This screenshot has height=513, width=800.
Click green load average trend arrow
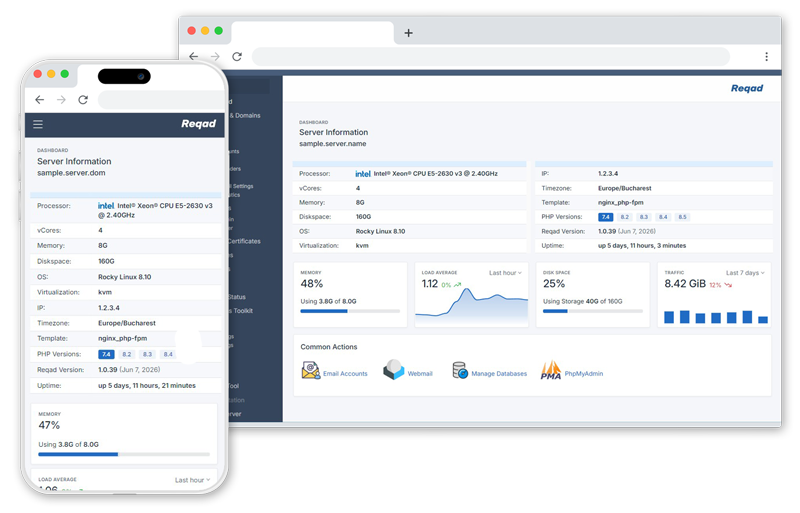[458, 284]
